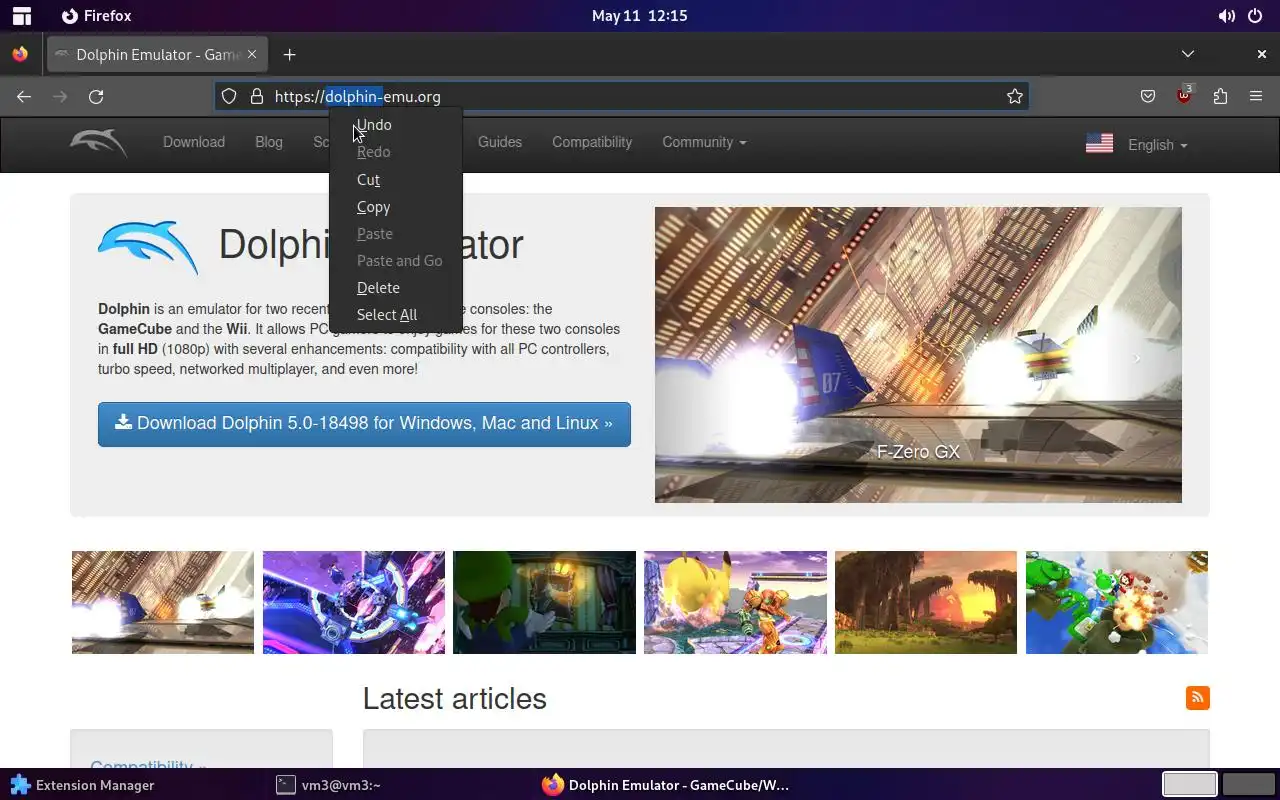Click the May 11 12:15 clock

640,16
